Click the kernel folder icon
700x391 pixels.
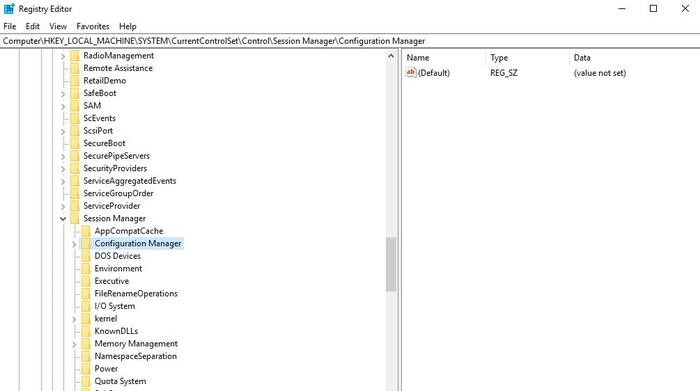click(x=86, y=318)
